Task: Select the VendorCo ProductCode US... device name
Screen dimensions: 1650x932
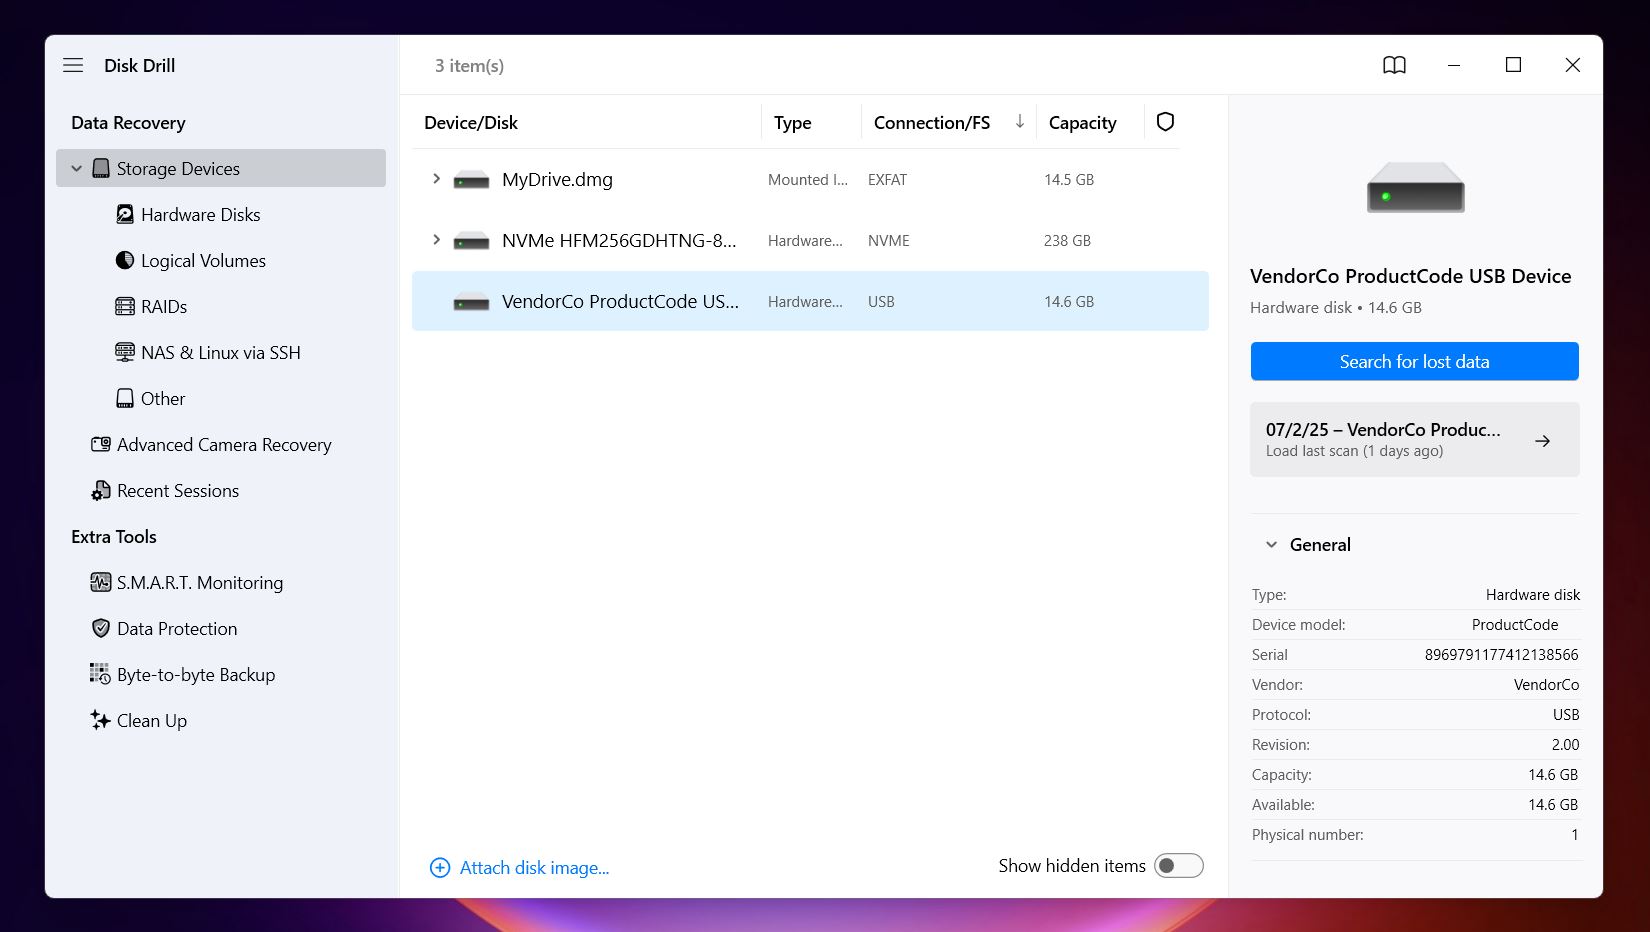Action: (620, 301)
